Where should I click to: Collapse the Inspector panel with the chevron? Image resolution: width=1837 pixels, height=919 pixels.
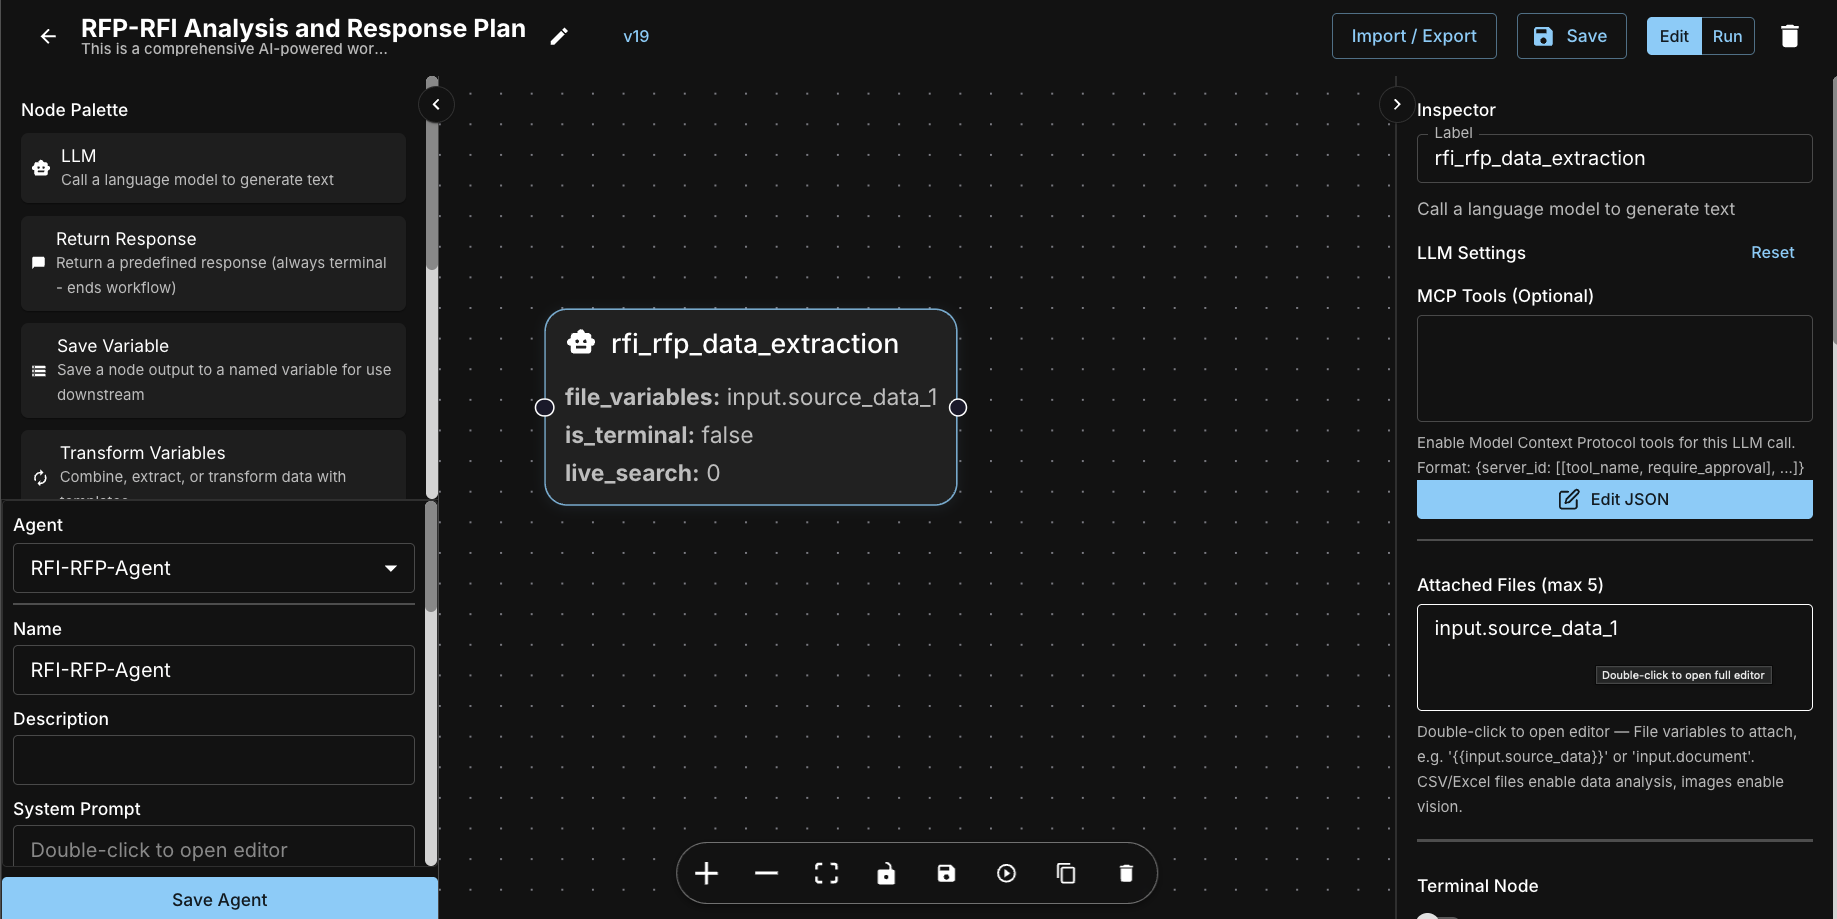click(x=1396, y=105)
